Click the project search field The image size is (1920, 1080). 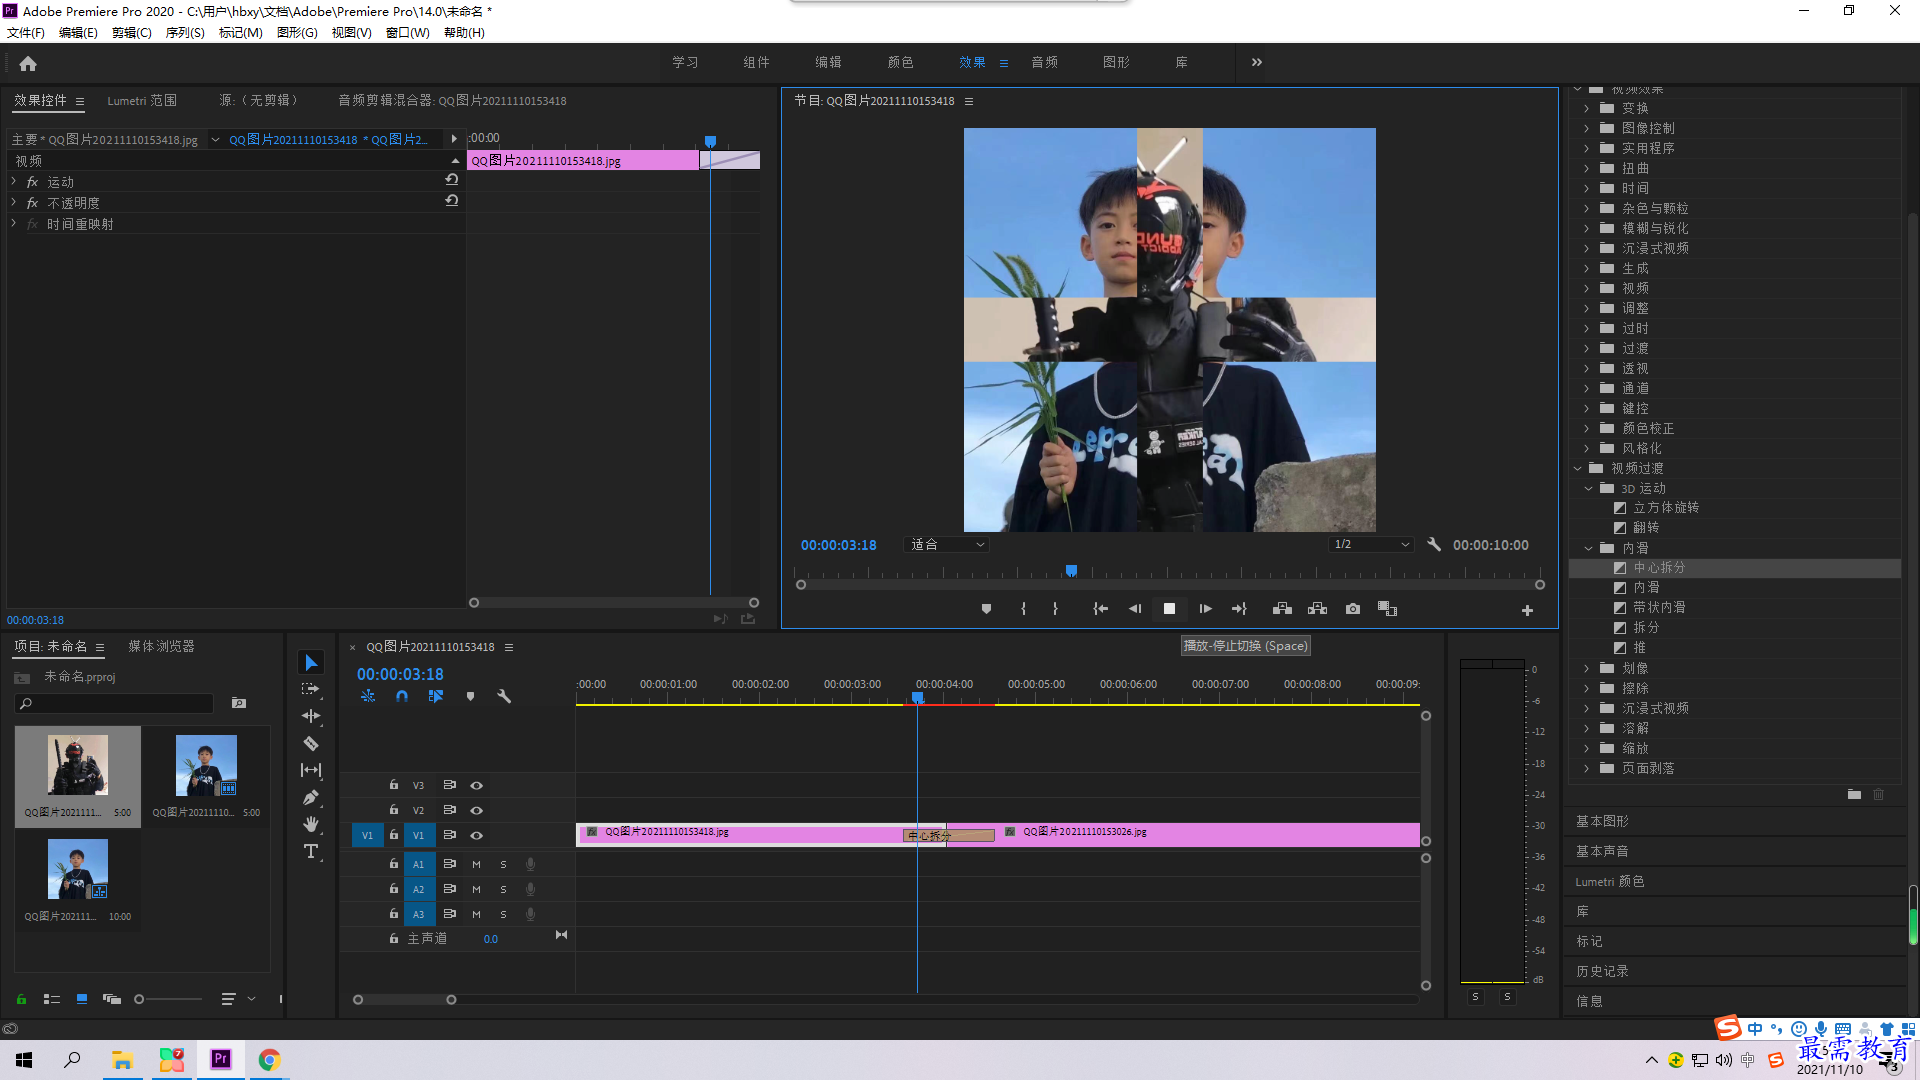[114, 703]
